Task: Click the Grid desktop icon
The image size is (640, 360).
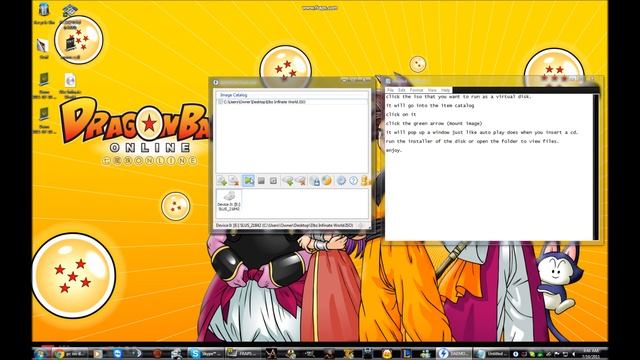Action: tap(43, 48)
